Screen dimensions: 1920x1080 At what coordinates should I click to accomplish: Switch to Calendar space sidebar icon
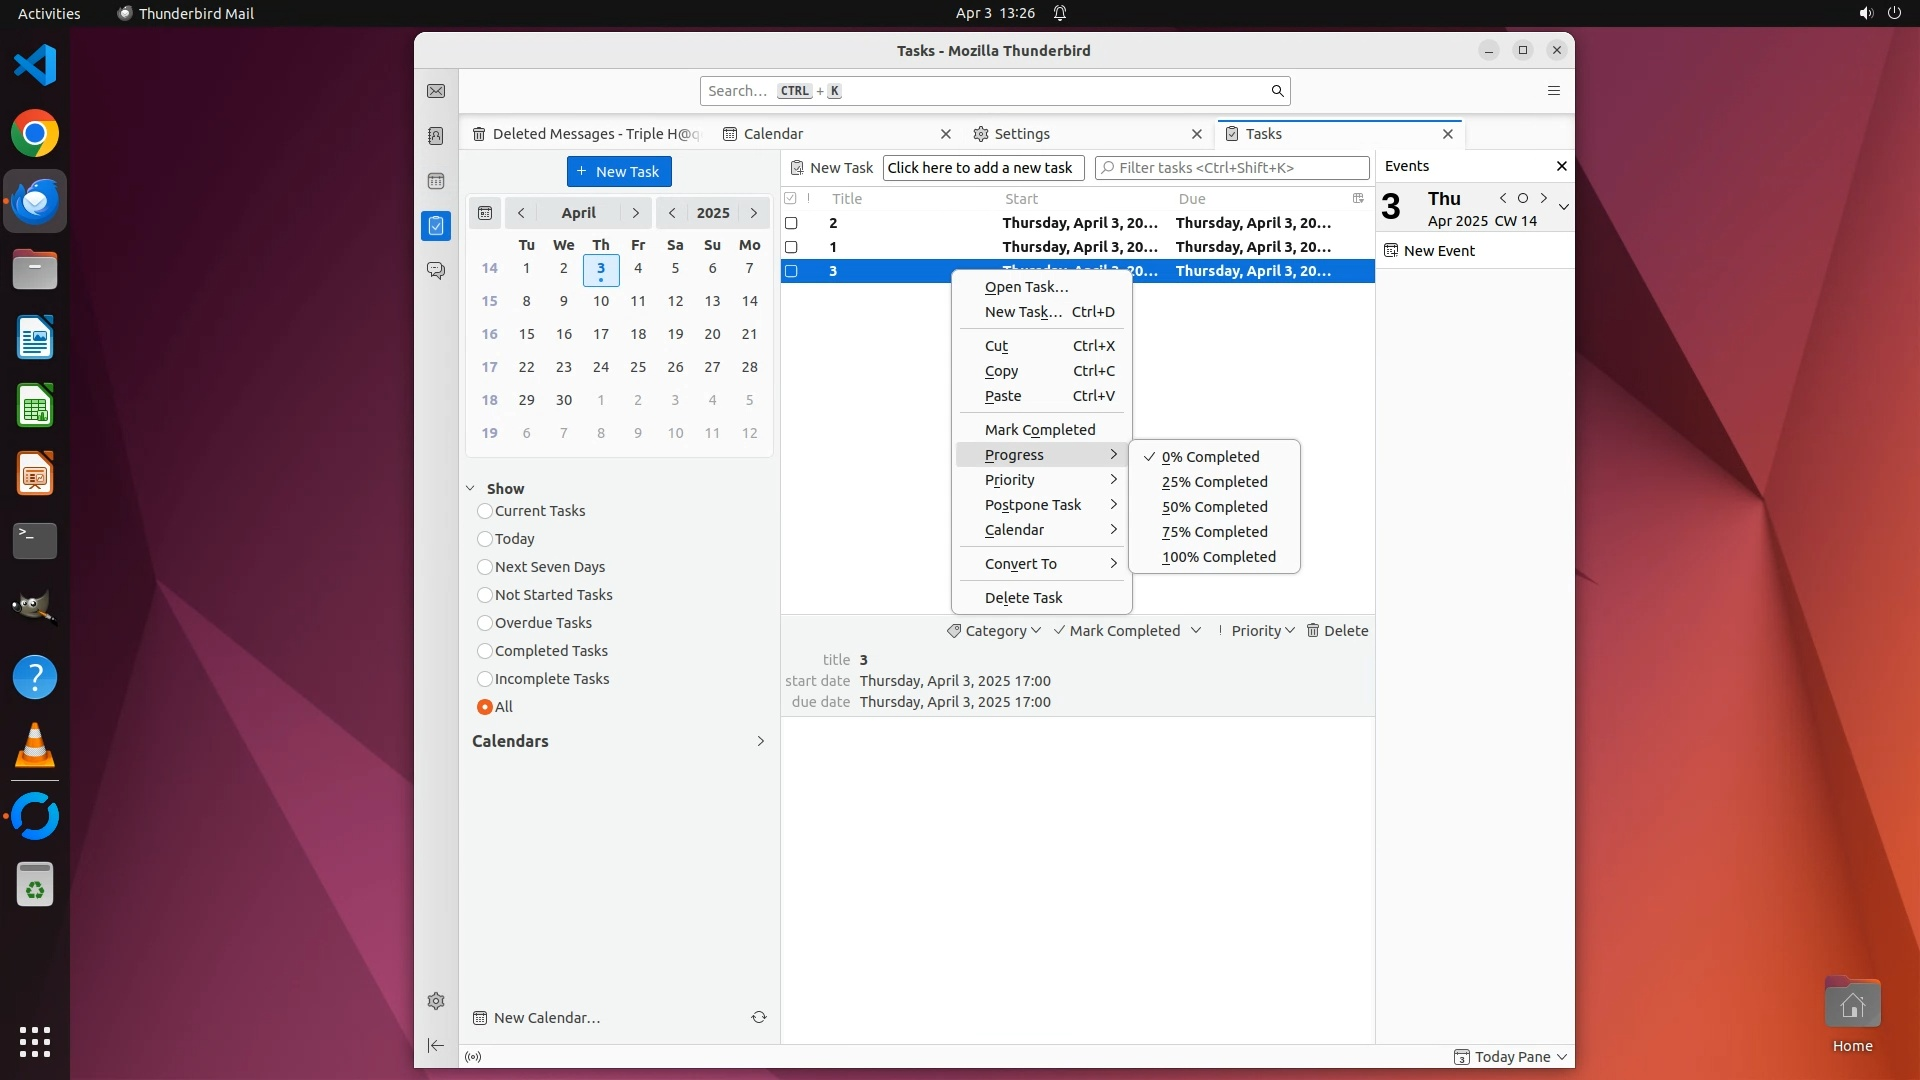click(436, 181)
